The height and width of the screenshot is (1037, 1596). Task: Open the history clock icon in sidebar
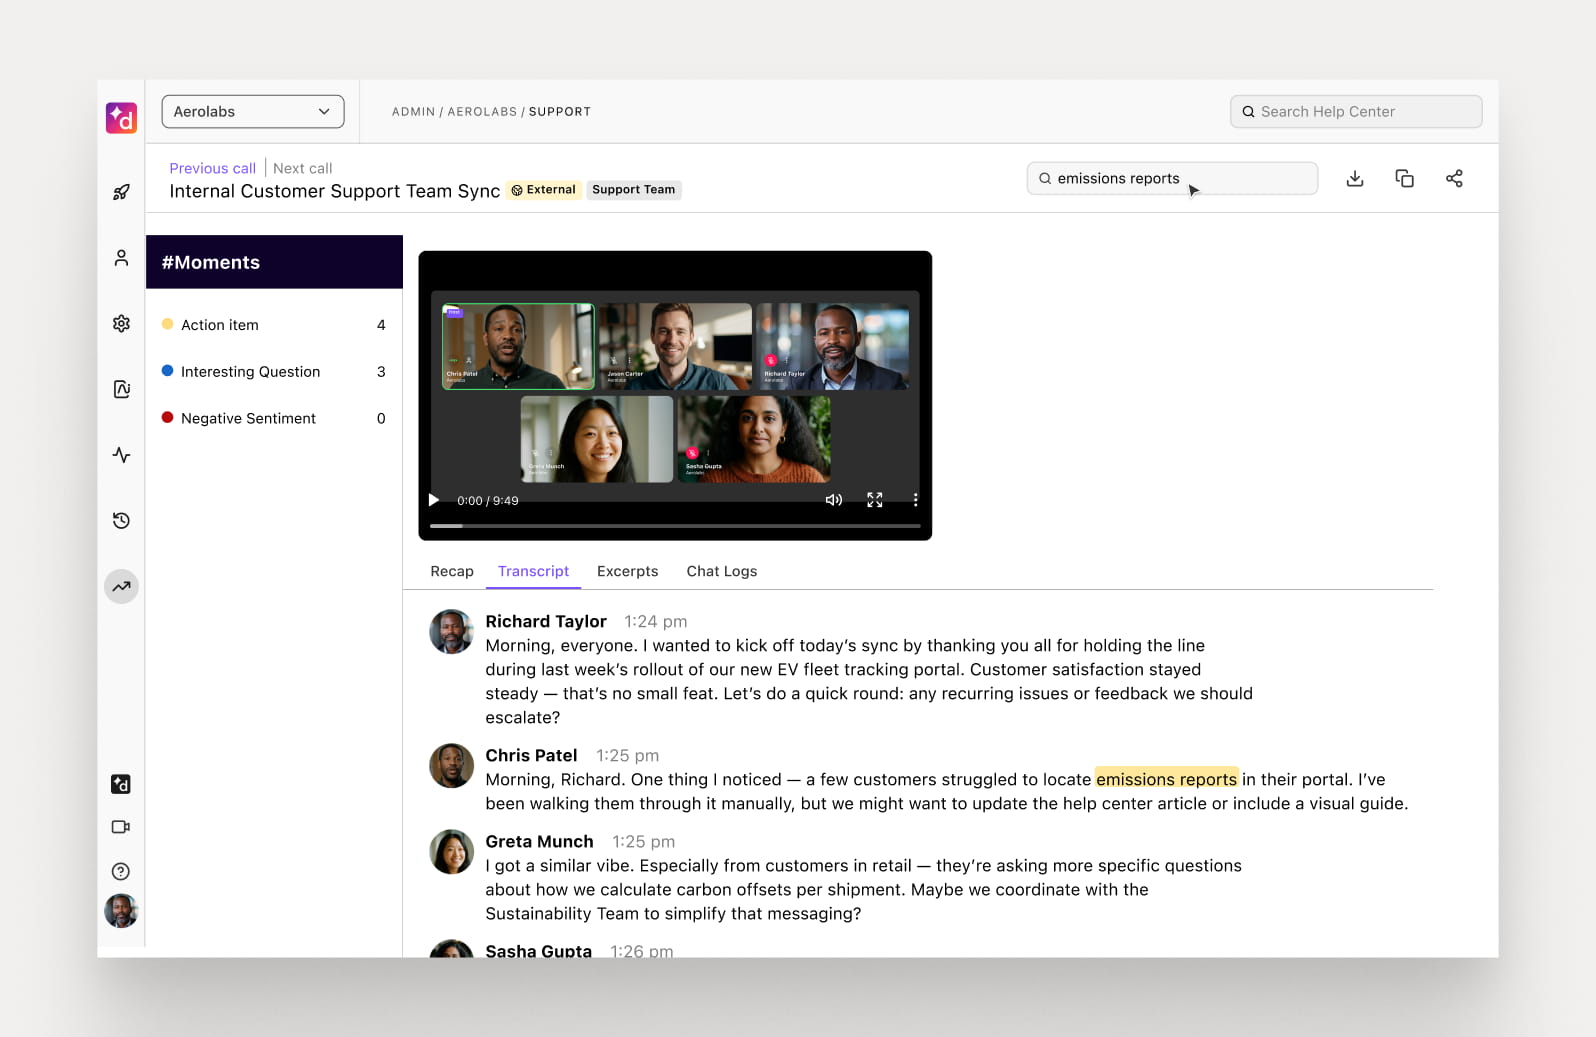coord(121,520)
